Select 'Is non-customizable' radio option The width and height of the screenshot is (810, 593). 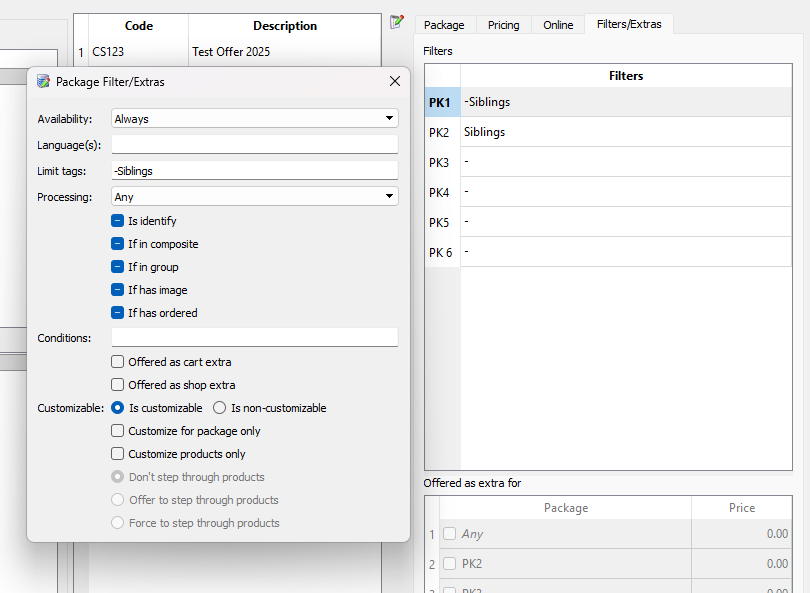[220, 408]
